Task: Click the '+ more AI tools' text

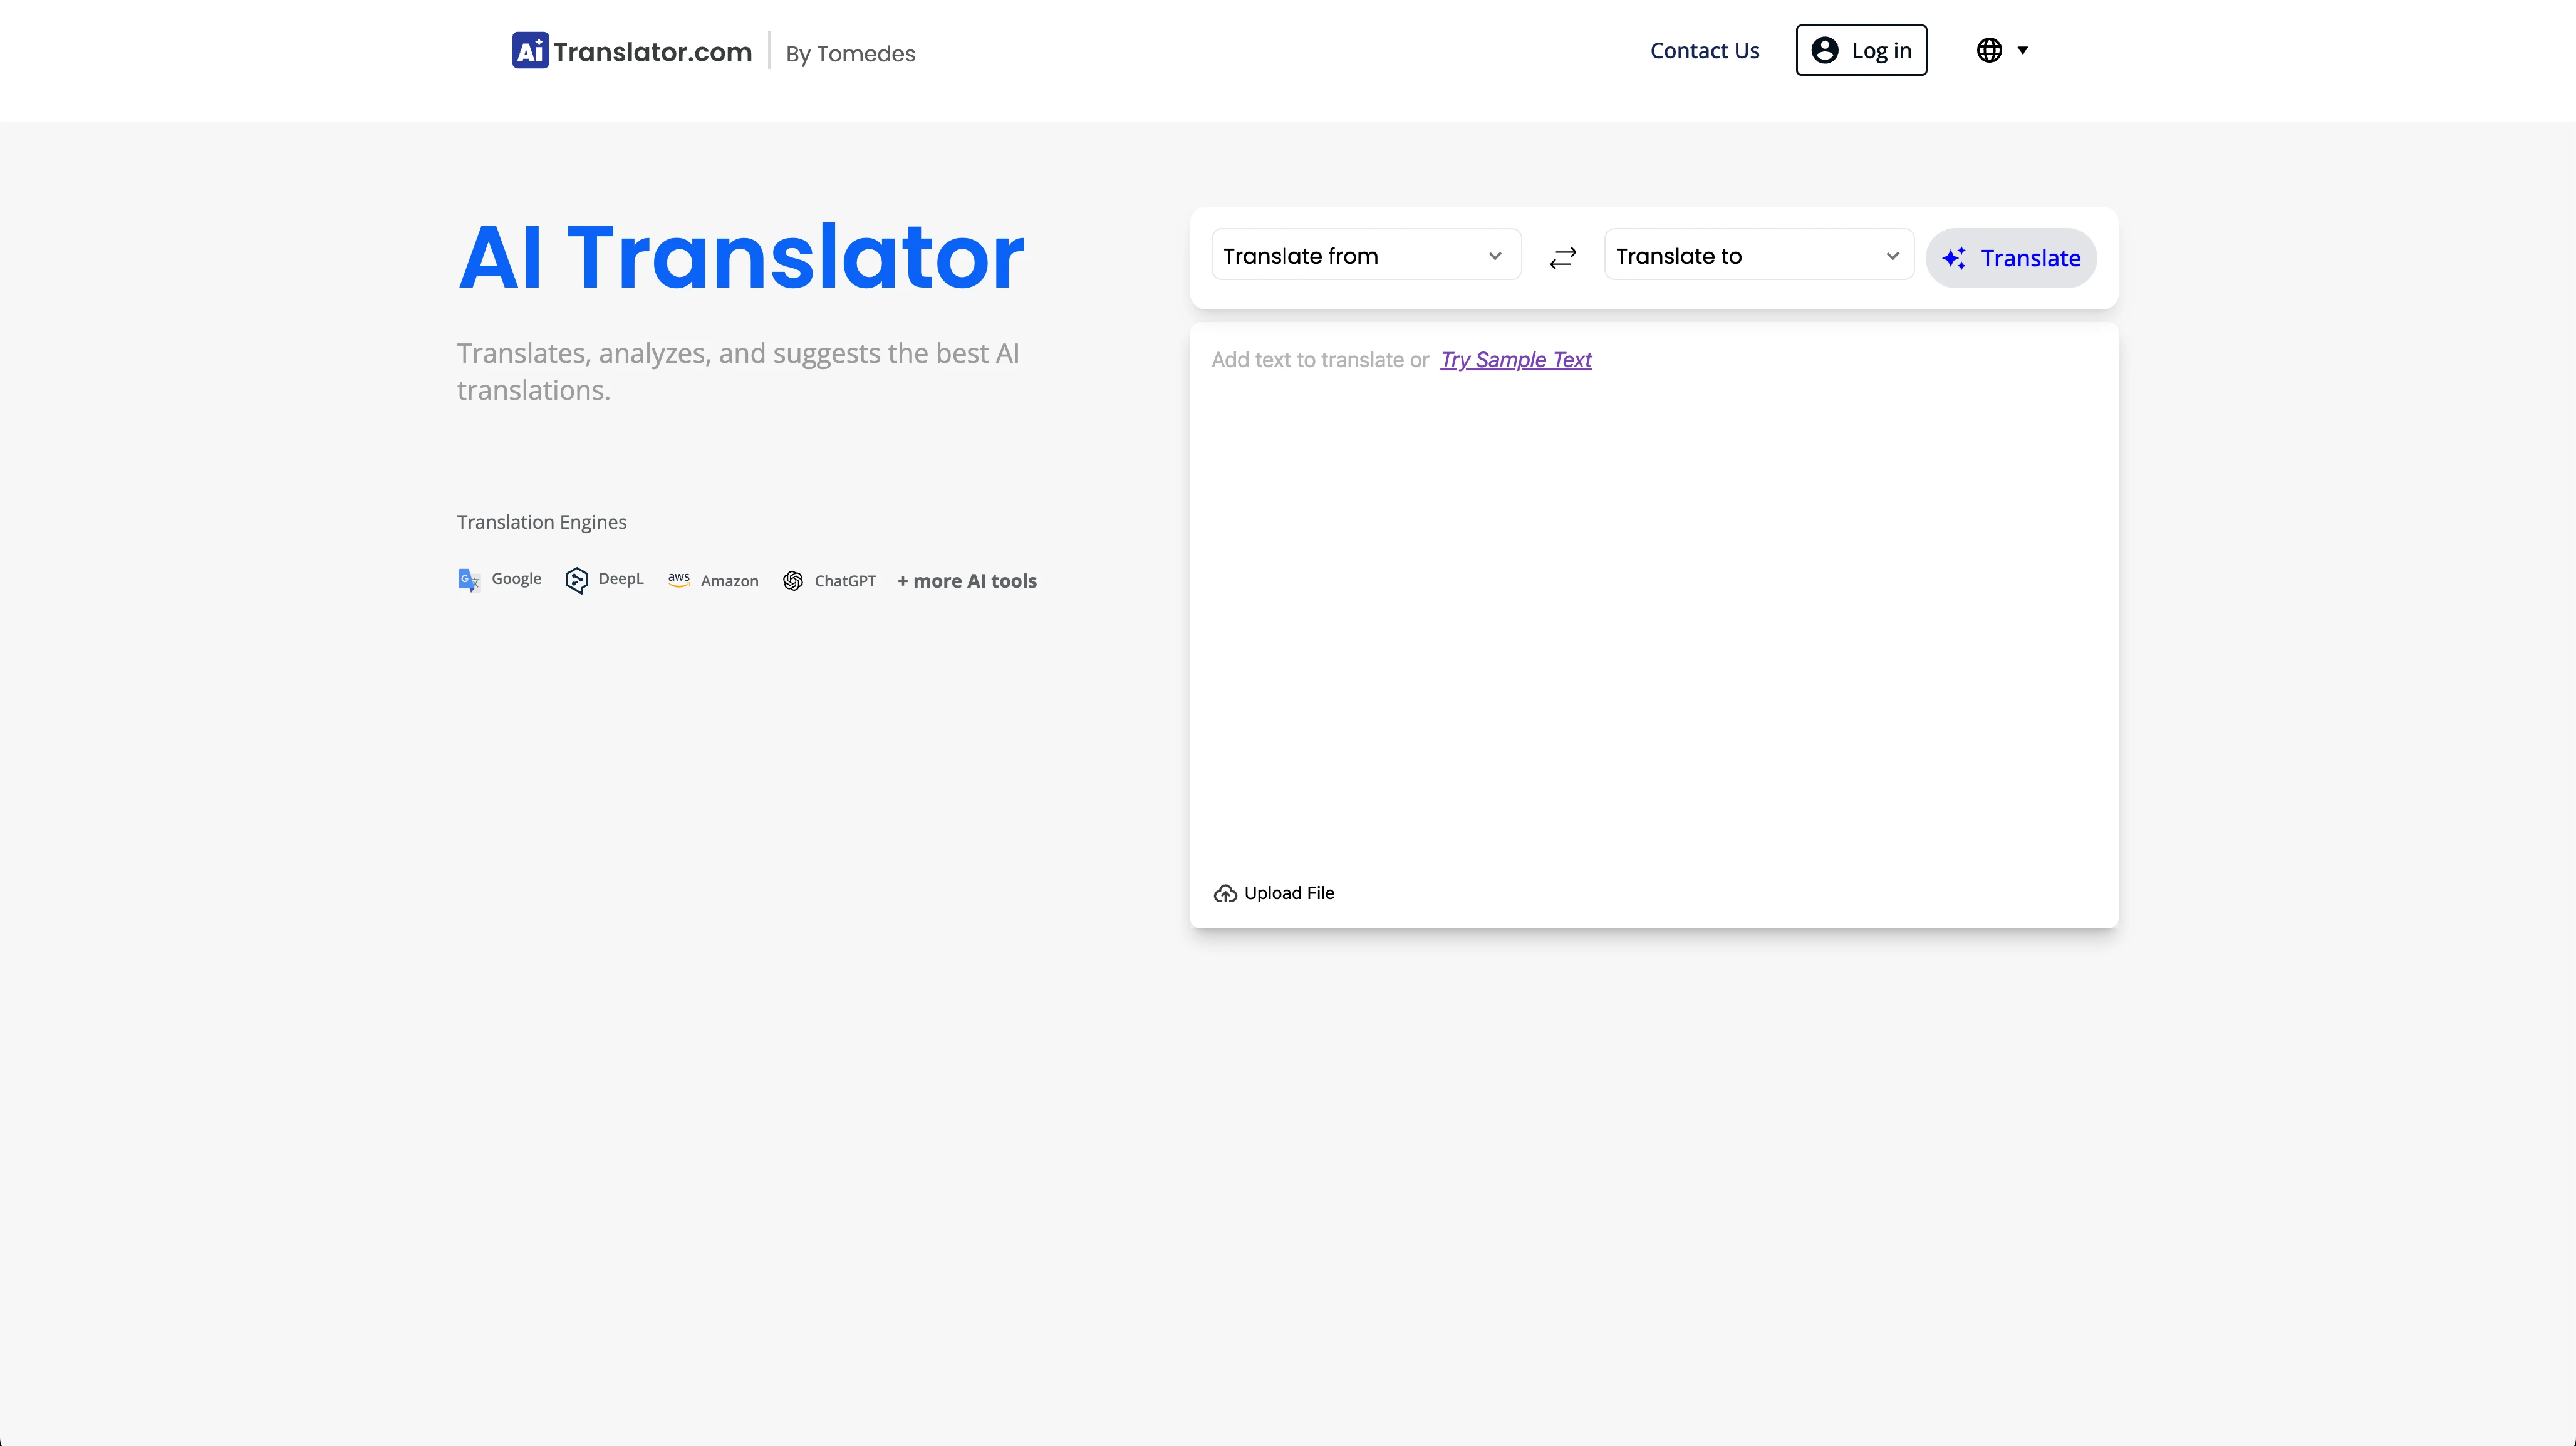Action: click(967, 581)
